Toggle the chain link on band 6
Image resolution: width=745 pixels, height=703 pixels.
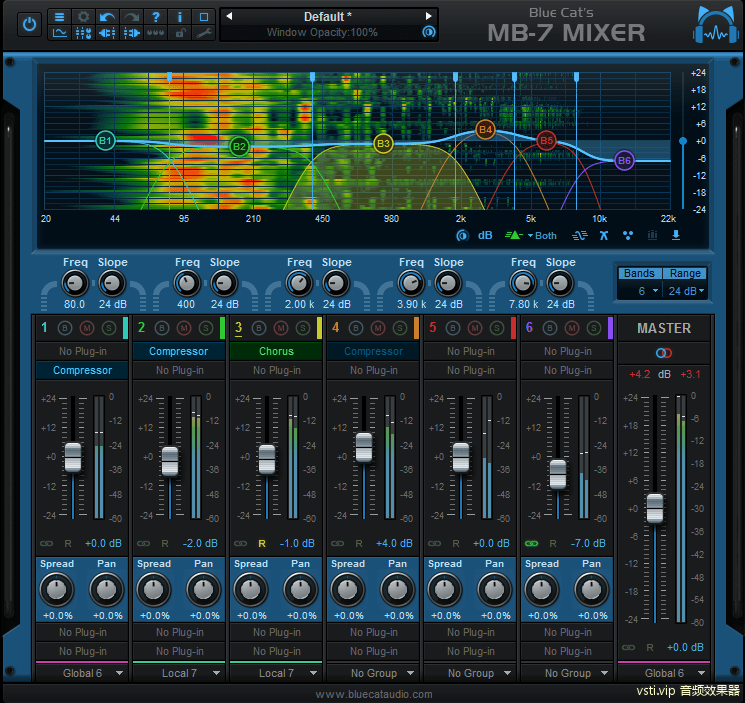pos(532,543)
